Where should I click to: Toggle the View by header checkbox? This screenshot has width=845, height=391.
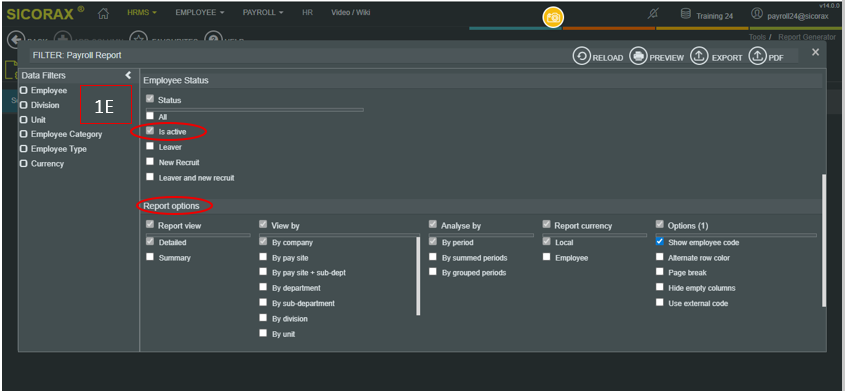263,225
